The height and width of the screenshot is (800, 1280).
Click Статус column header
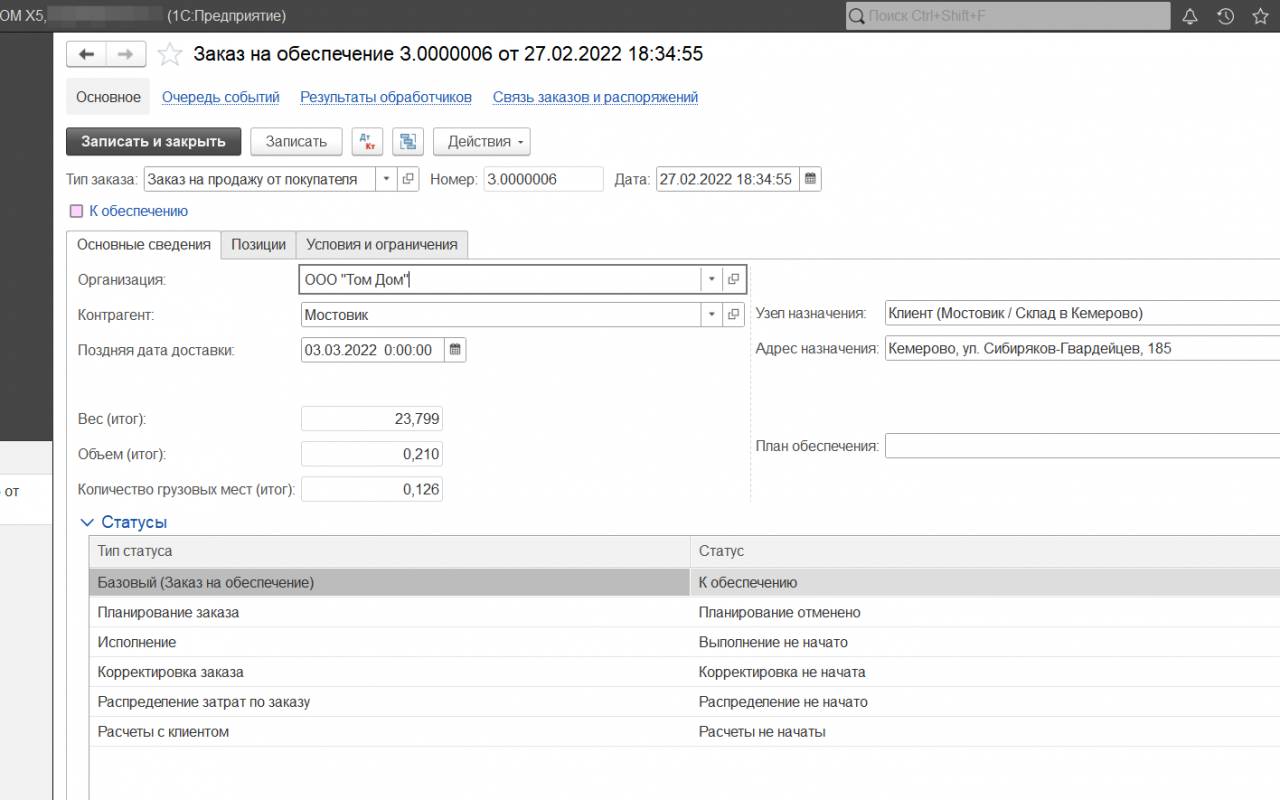coord(985,552)
